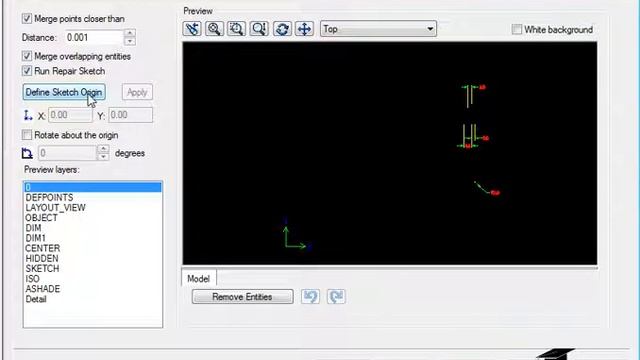The height and width of the screenshot is (360, 640).
Task: Click the Distance input field
Action: [x=95, y=38]
